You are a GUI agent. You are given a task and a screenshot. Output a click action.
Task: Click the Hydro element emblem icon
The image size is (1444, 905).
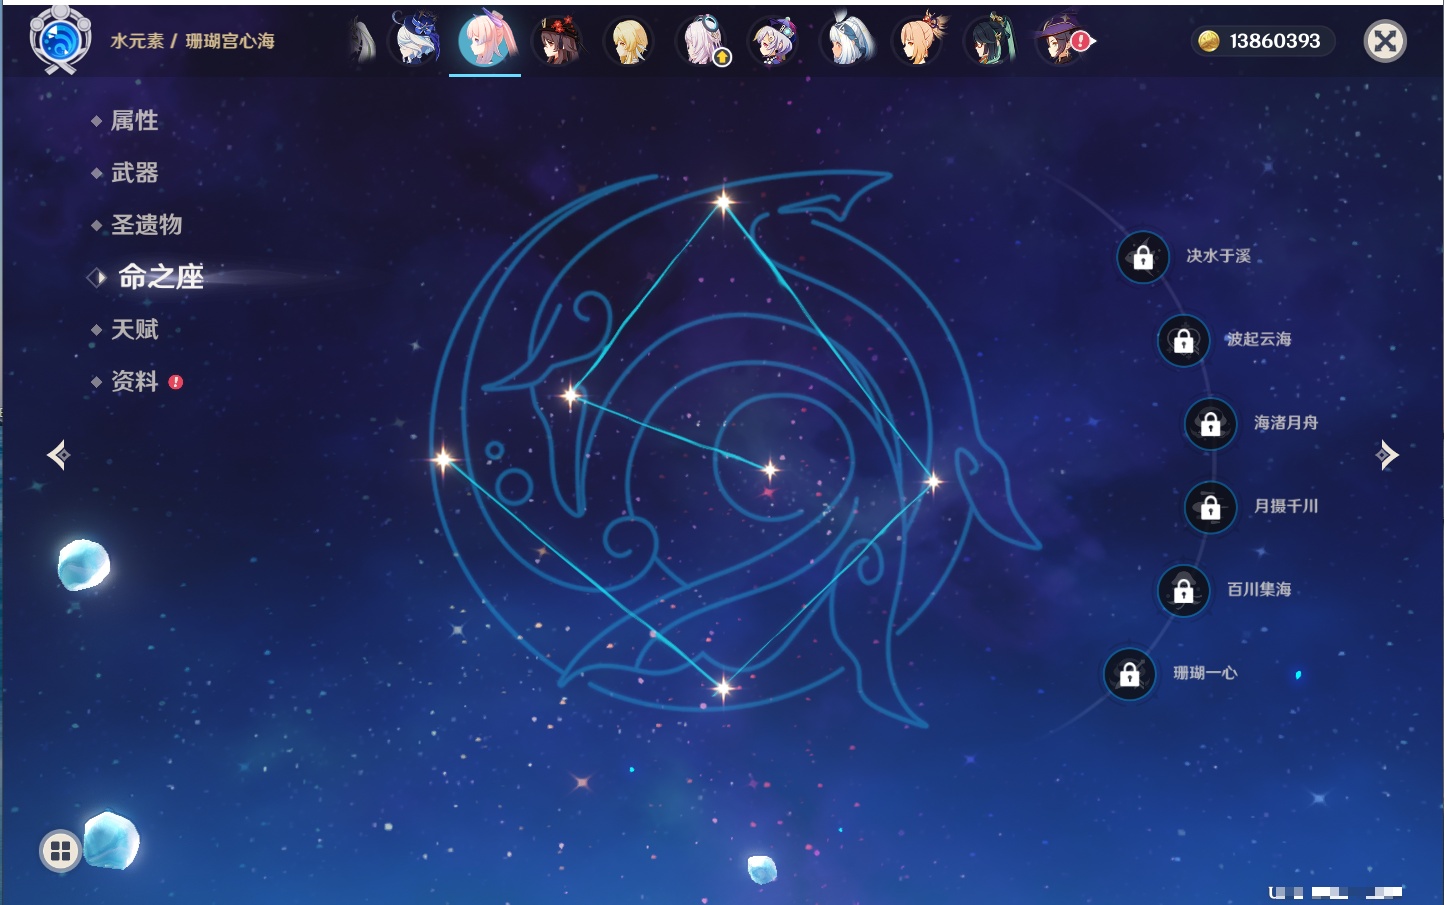[x=60, y=40]
